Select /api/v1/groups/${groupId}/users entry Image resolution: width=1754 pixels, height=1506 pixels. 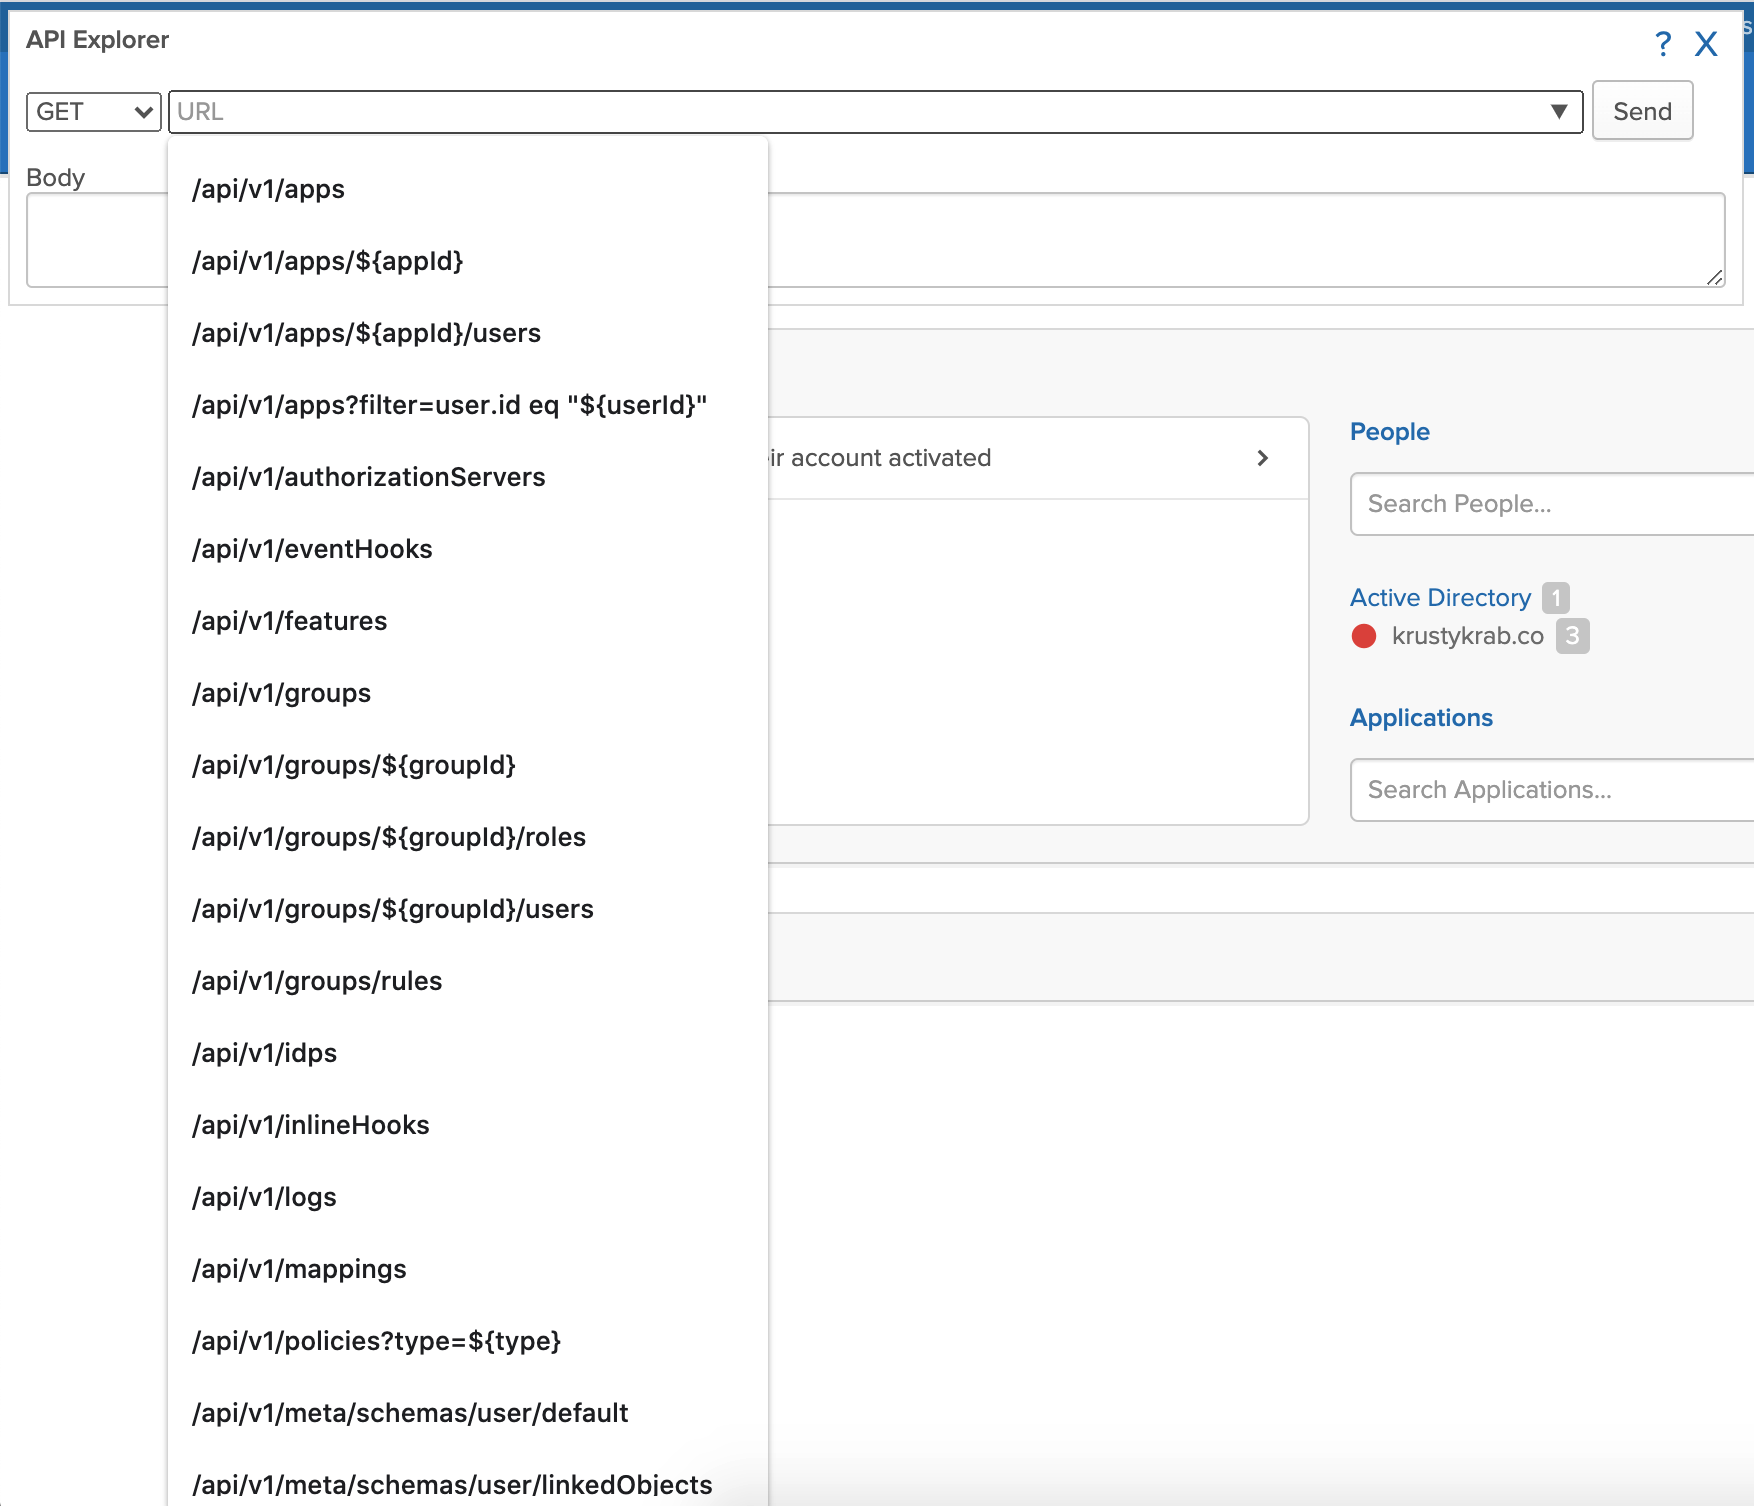coord(392,909)
